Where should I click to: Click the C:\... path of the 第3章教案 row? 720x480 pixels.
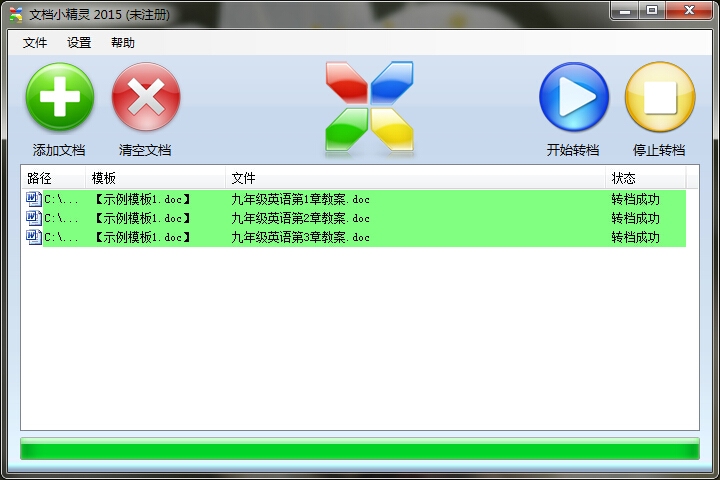[61, 237]
